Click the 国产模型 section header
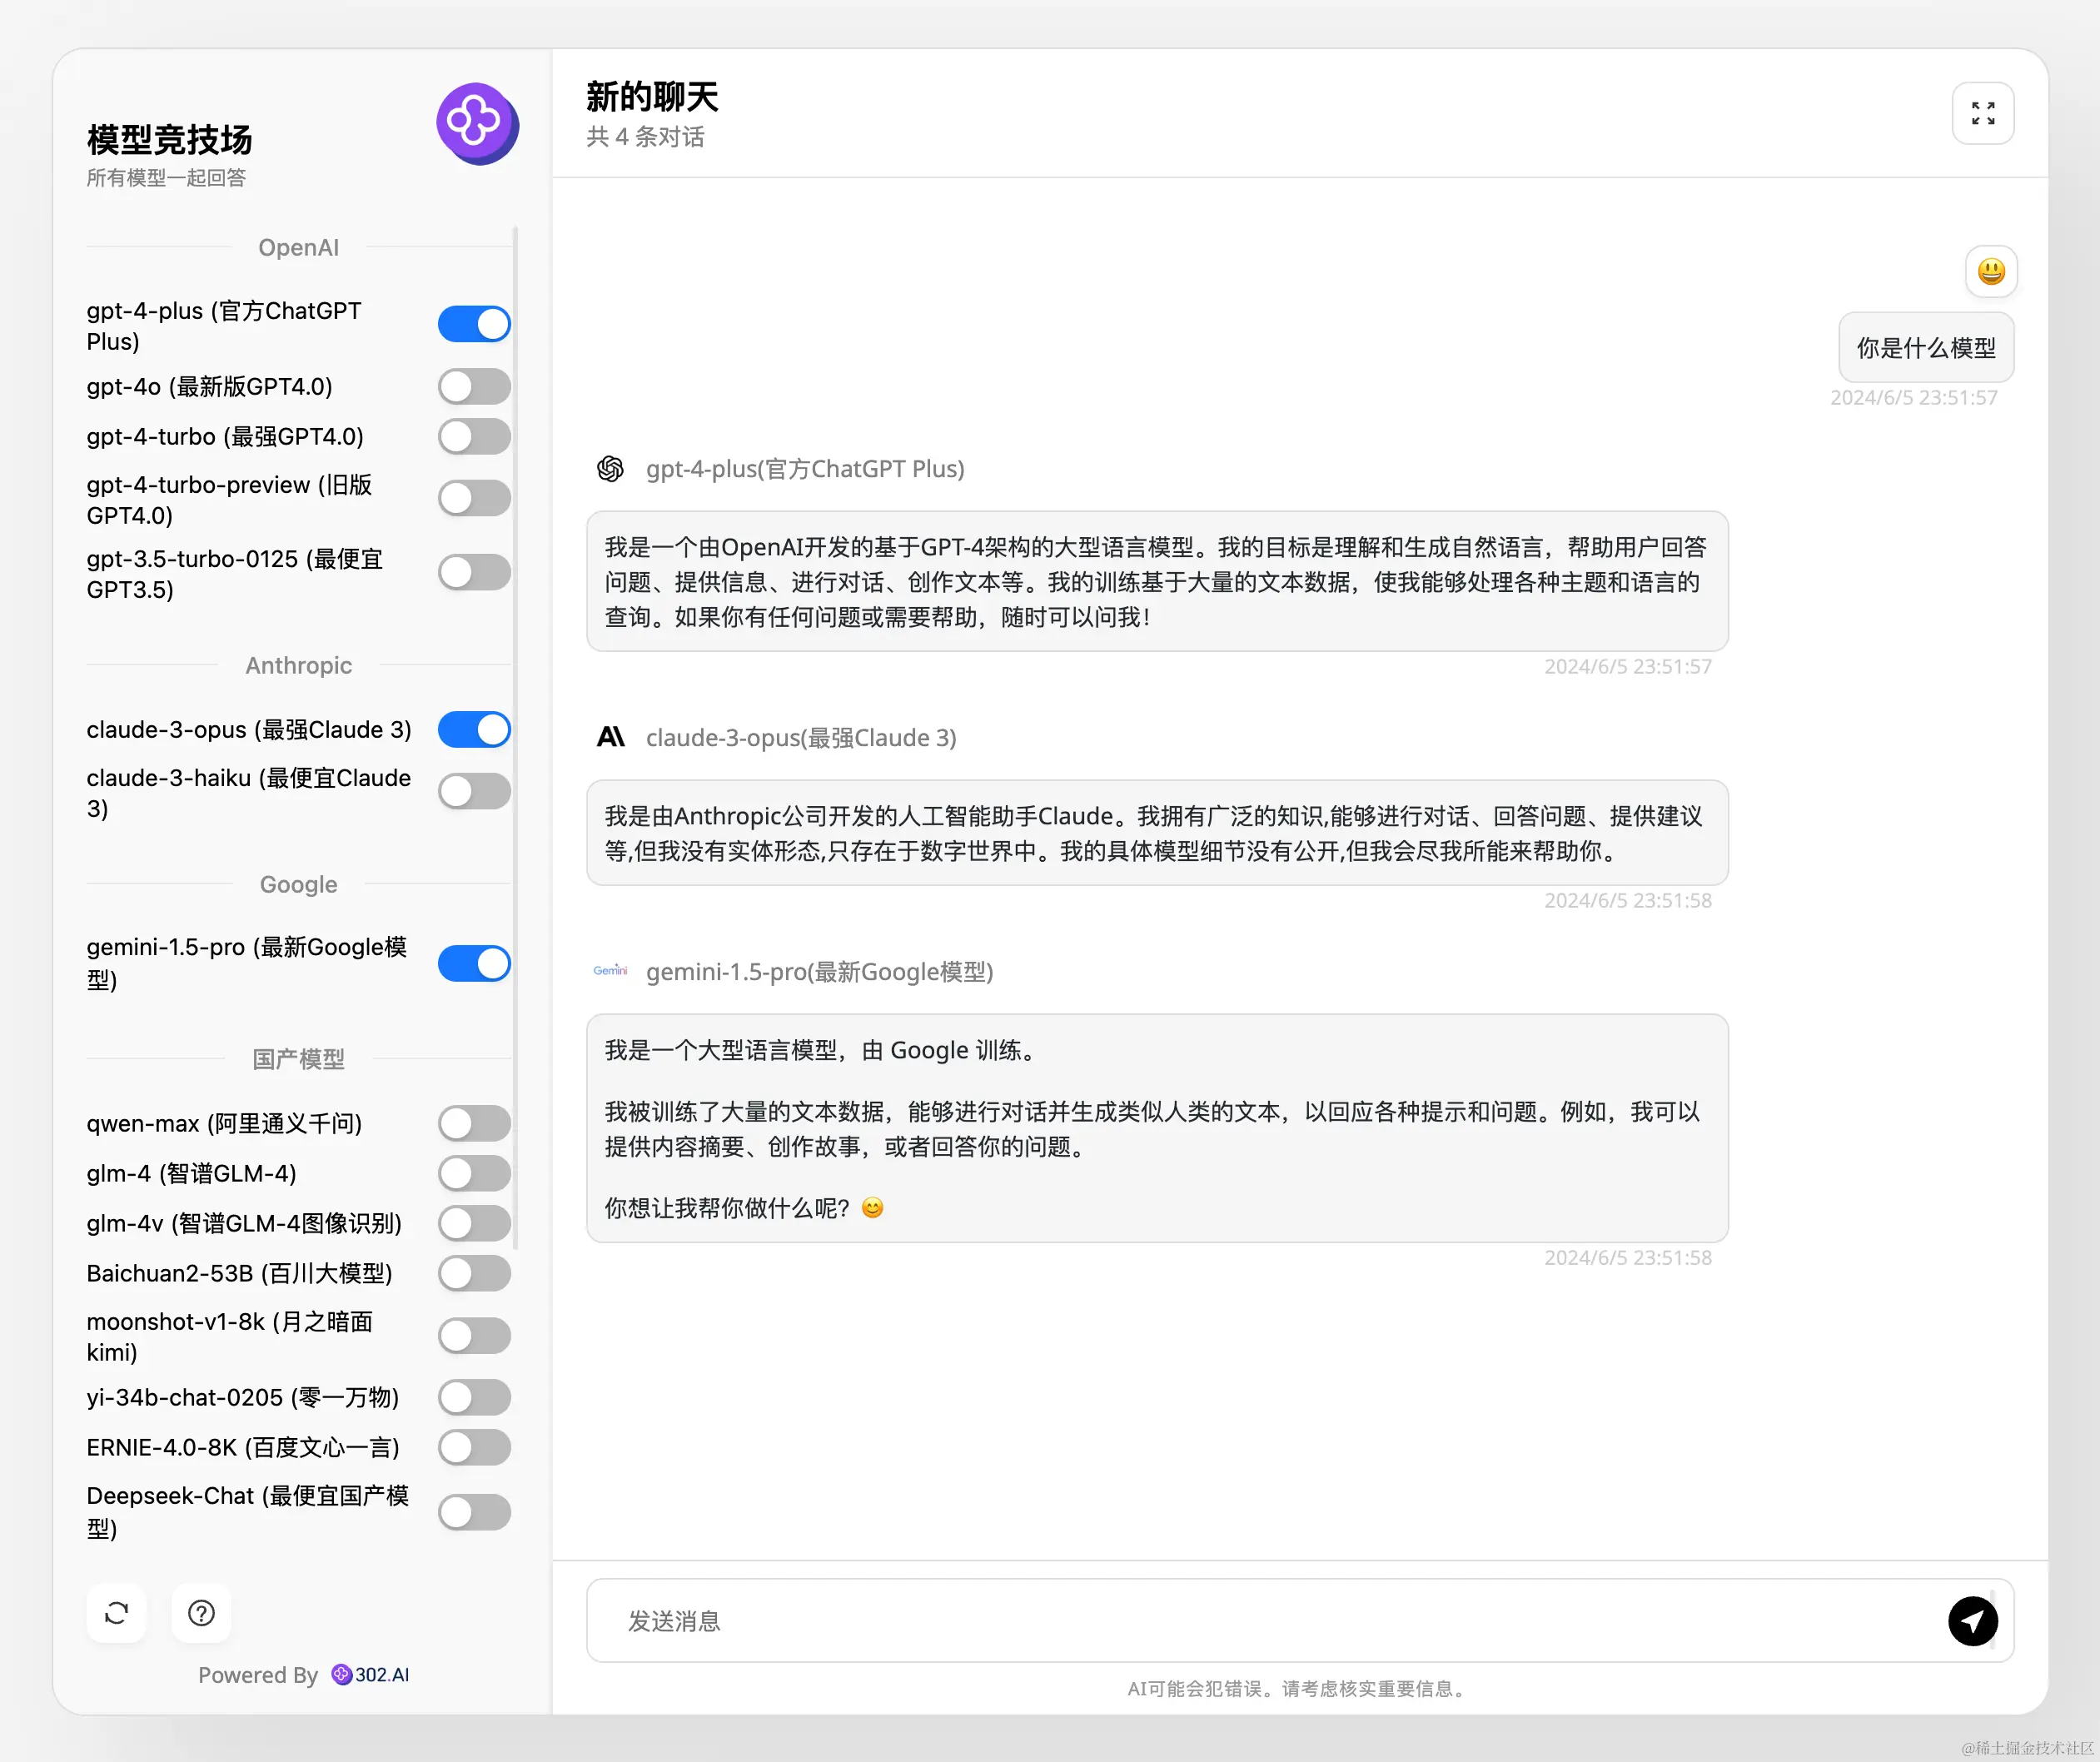This screenshot has height=1762, width=2100. click(x=298, y=1059)
